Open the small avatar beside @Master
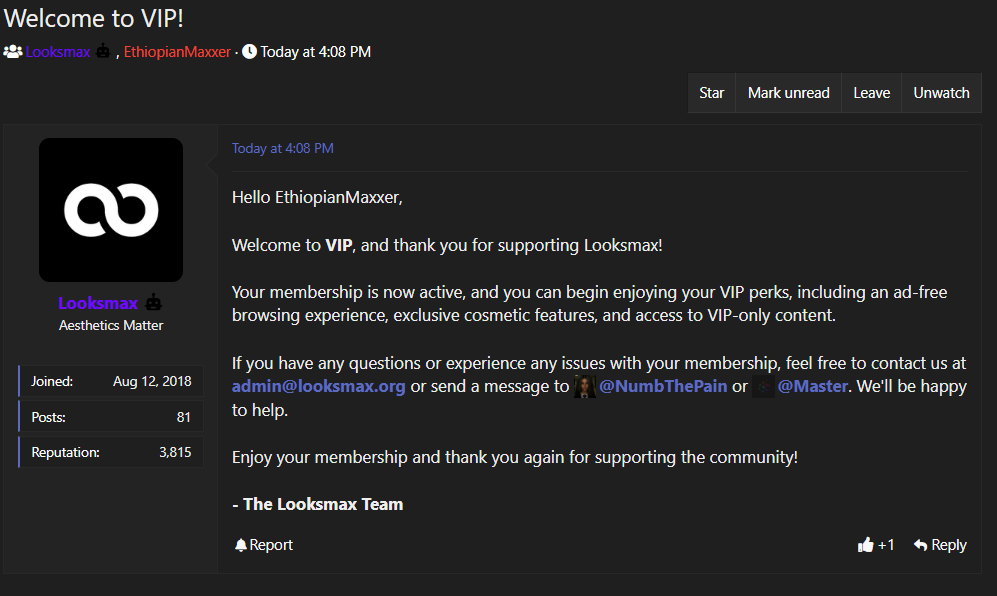Image resolution: width=997 pixels, height=596 pixels. click(x=762, y=387)
